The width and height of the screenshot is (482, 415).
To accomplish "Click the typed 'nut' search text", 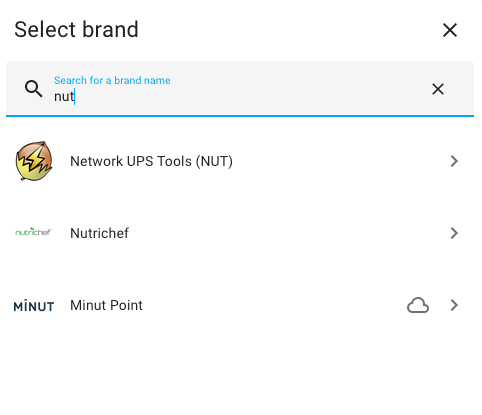I will [64, 97].
